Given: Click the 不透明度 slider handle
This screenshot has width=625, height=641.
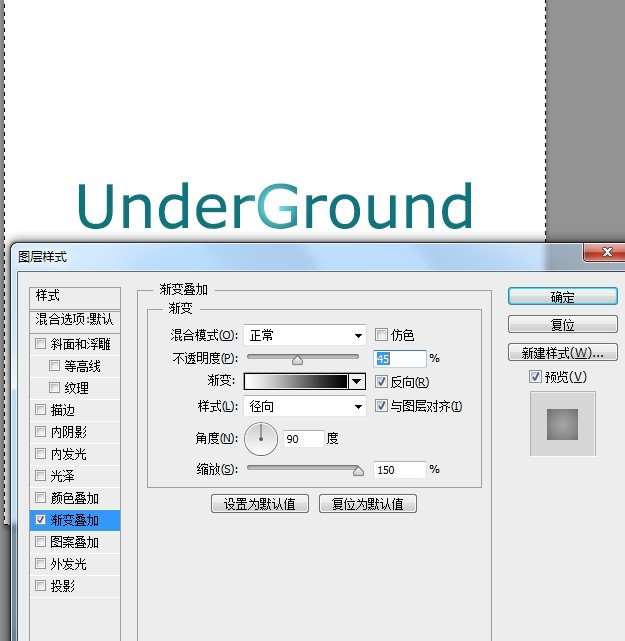Looking at the screenshot, I should click(297, 359).
